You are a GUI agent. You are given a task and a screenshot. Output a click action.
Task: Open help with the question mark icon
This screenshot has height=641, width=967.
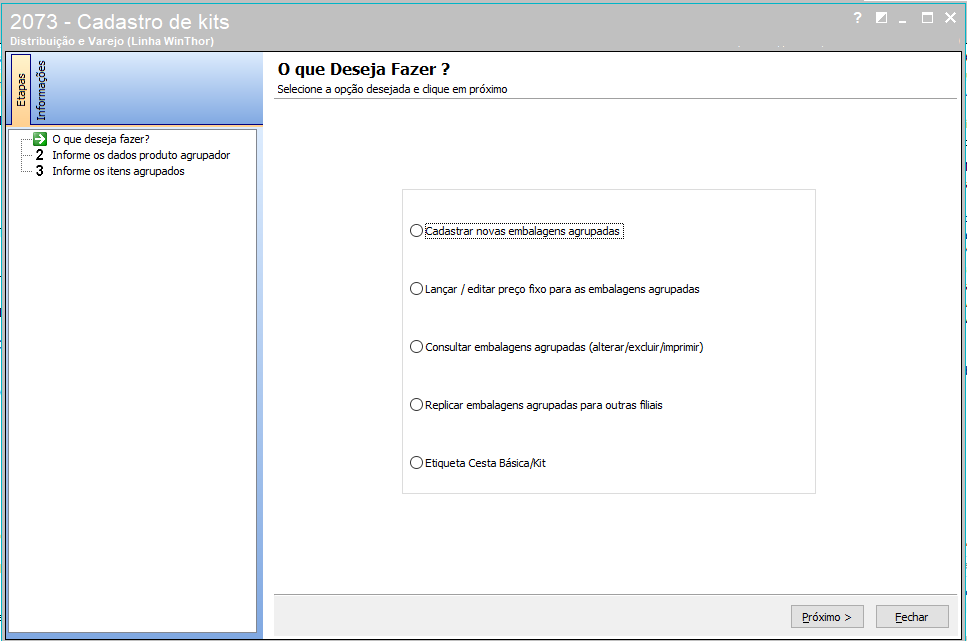(857, 18)
